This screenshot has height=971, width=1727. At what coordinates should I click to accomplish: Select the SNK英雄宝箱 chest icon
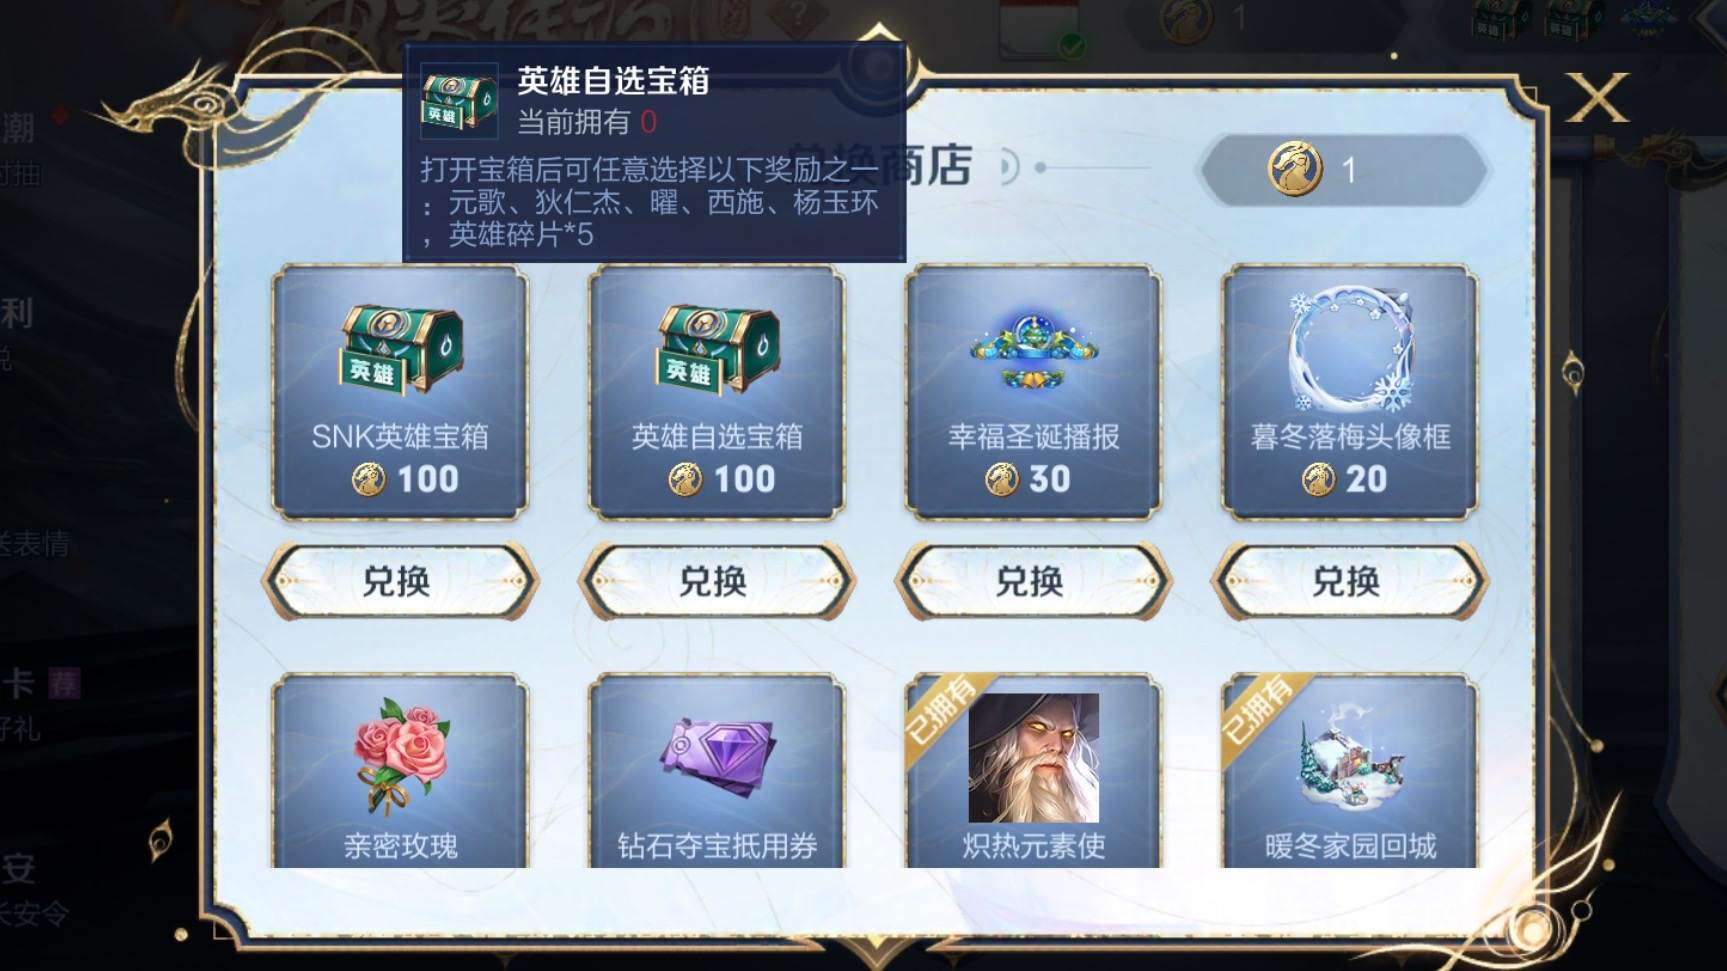(401, 349)
